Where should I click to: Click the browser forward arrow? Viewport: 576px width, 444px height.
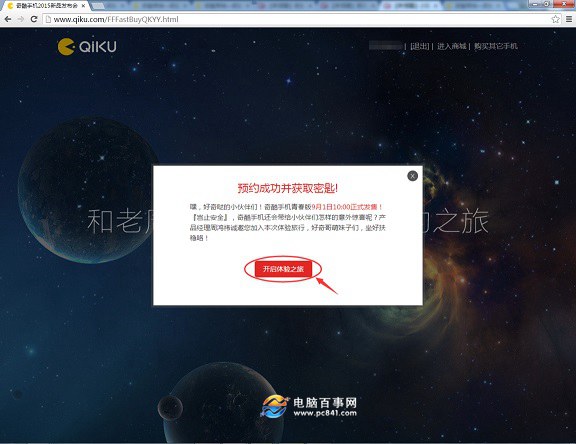click(21, 19)
